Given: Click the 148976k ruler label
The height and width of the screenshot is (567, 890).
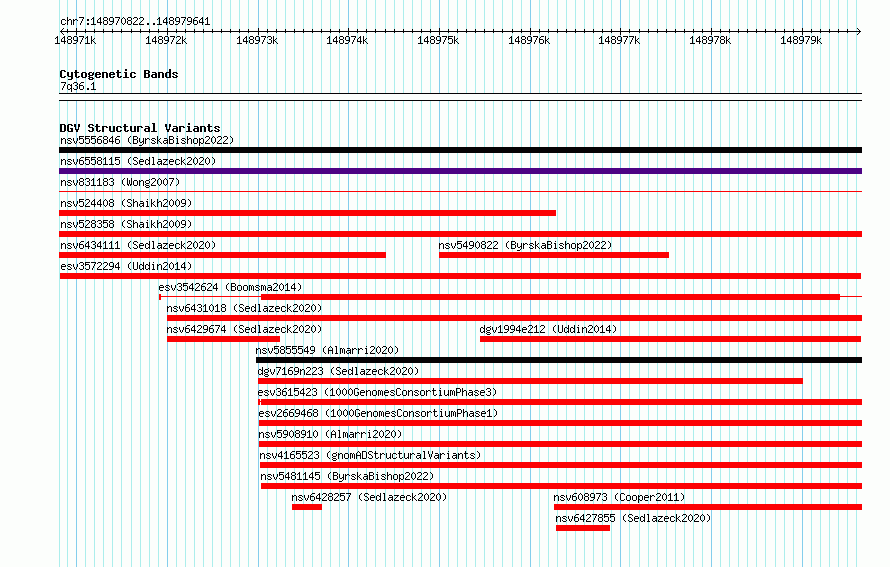Looking at the screenshot, I should [x=529, y=40].
